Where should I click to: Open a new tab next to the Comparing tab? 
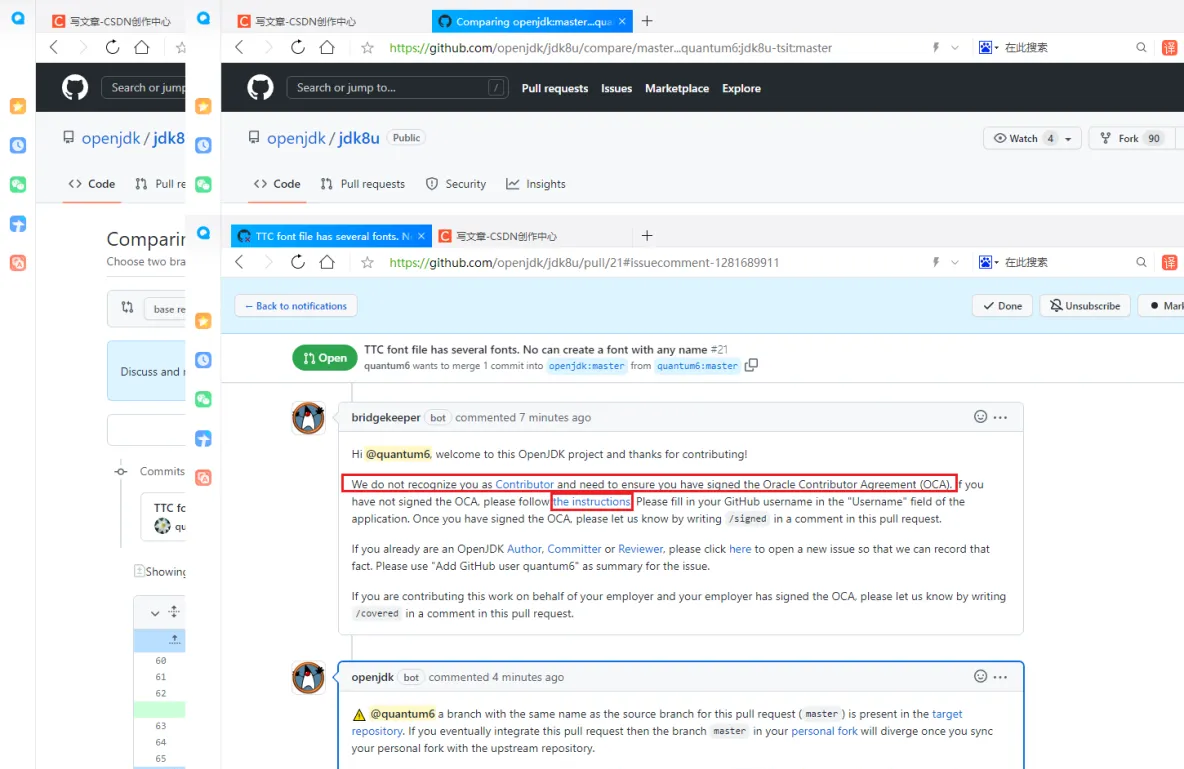point(647,21)
